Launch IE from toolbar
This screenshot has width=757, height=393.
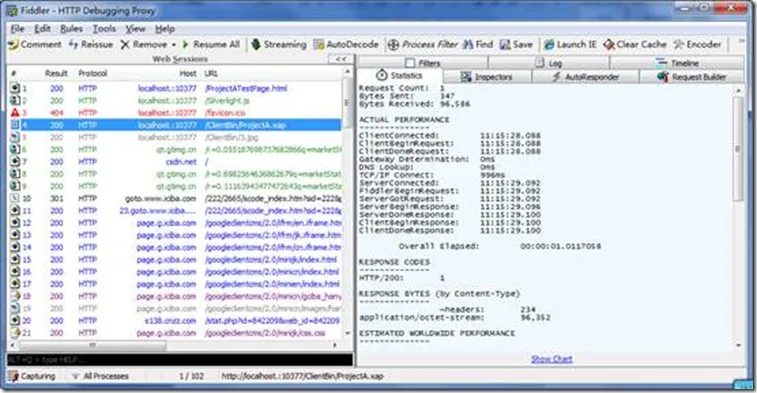(x=570, y=44)
